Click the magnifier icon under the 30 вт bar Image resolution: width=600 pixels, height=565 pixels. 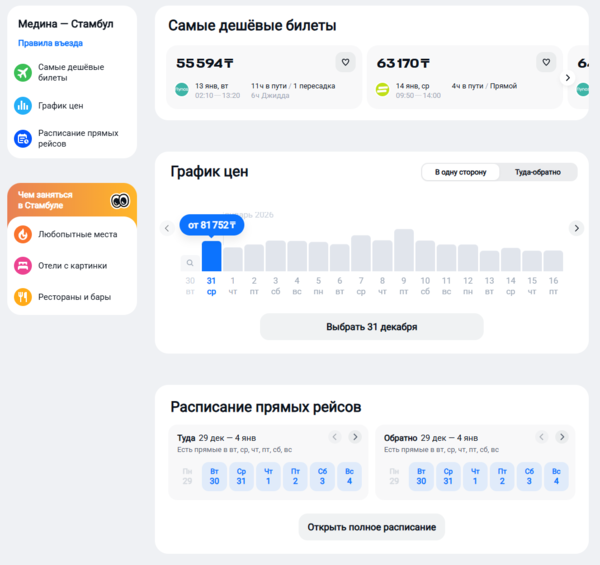tap(190, 263)
